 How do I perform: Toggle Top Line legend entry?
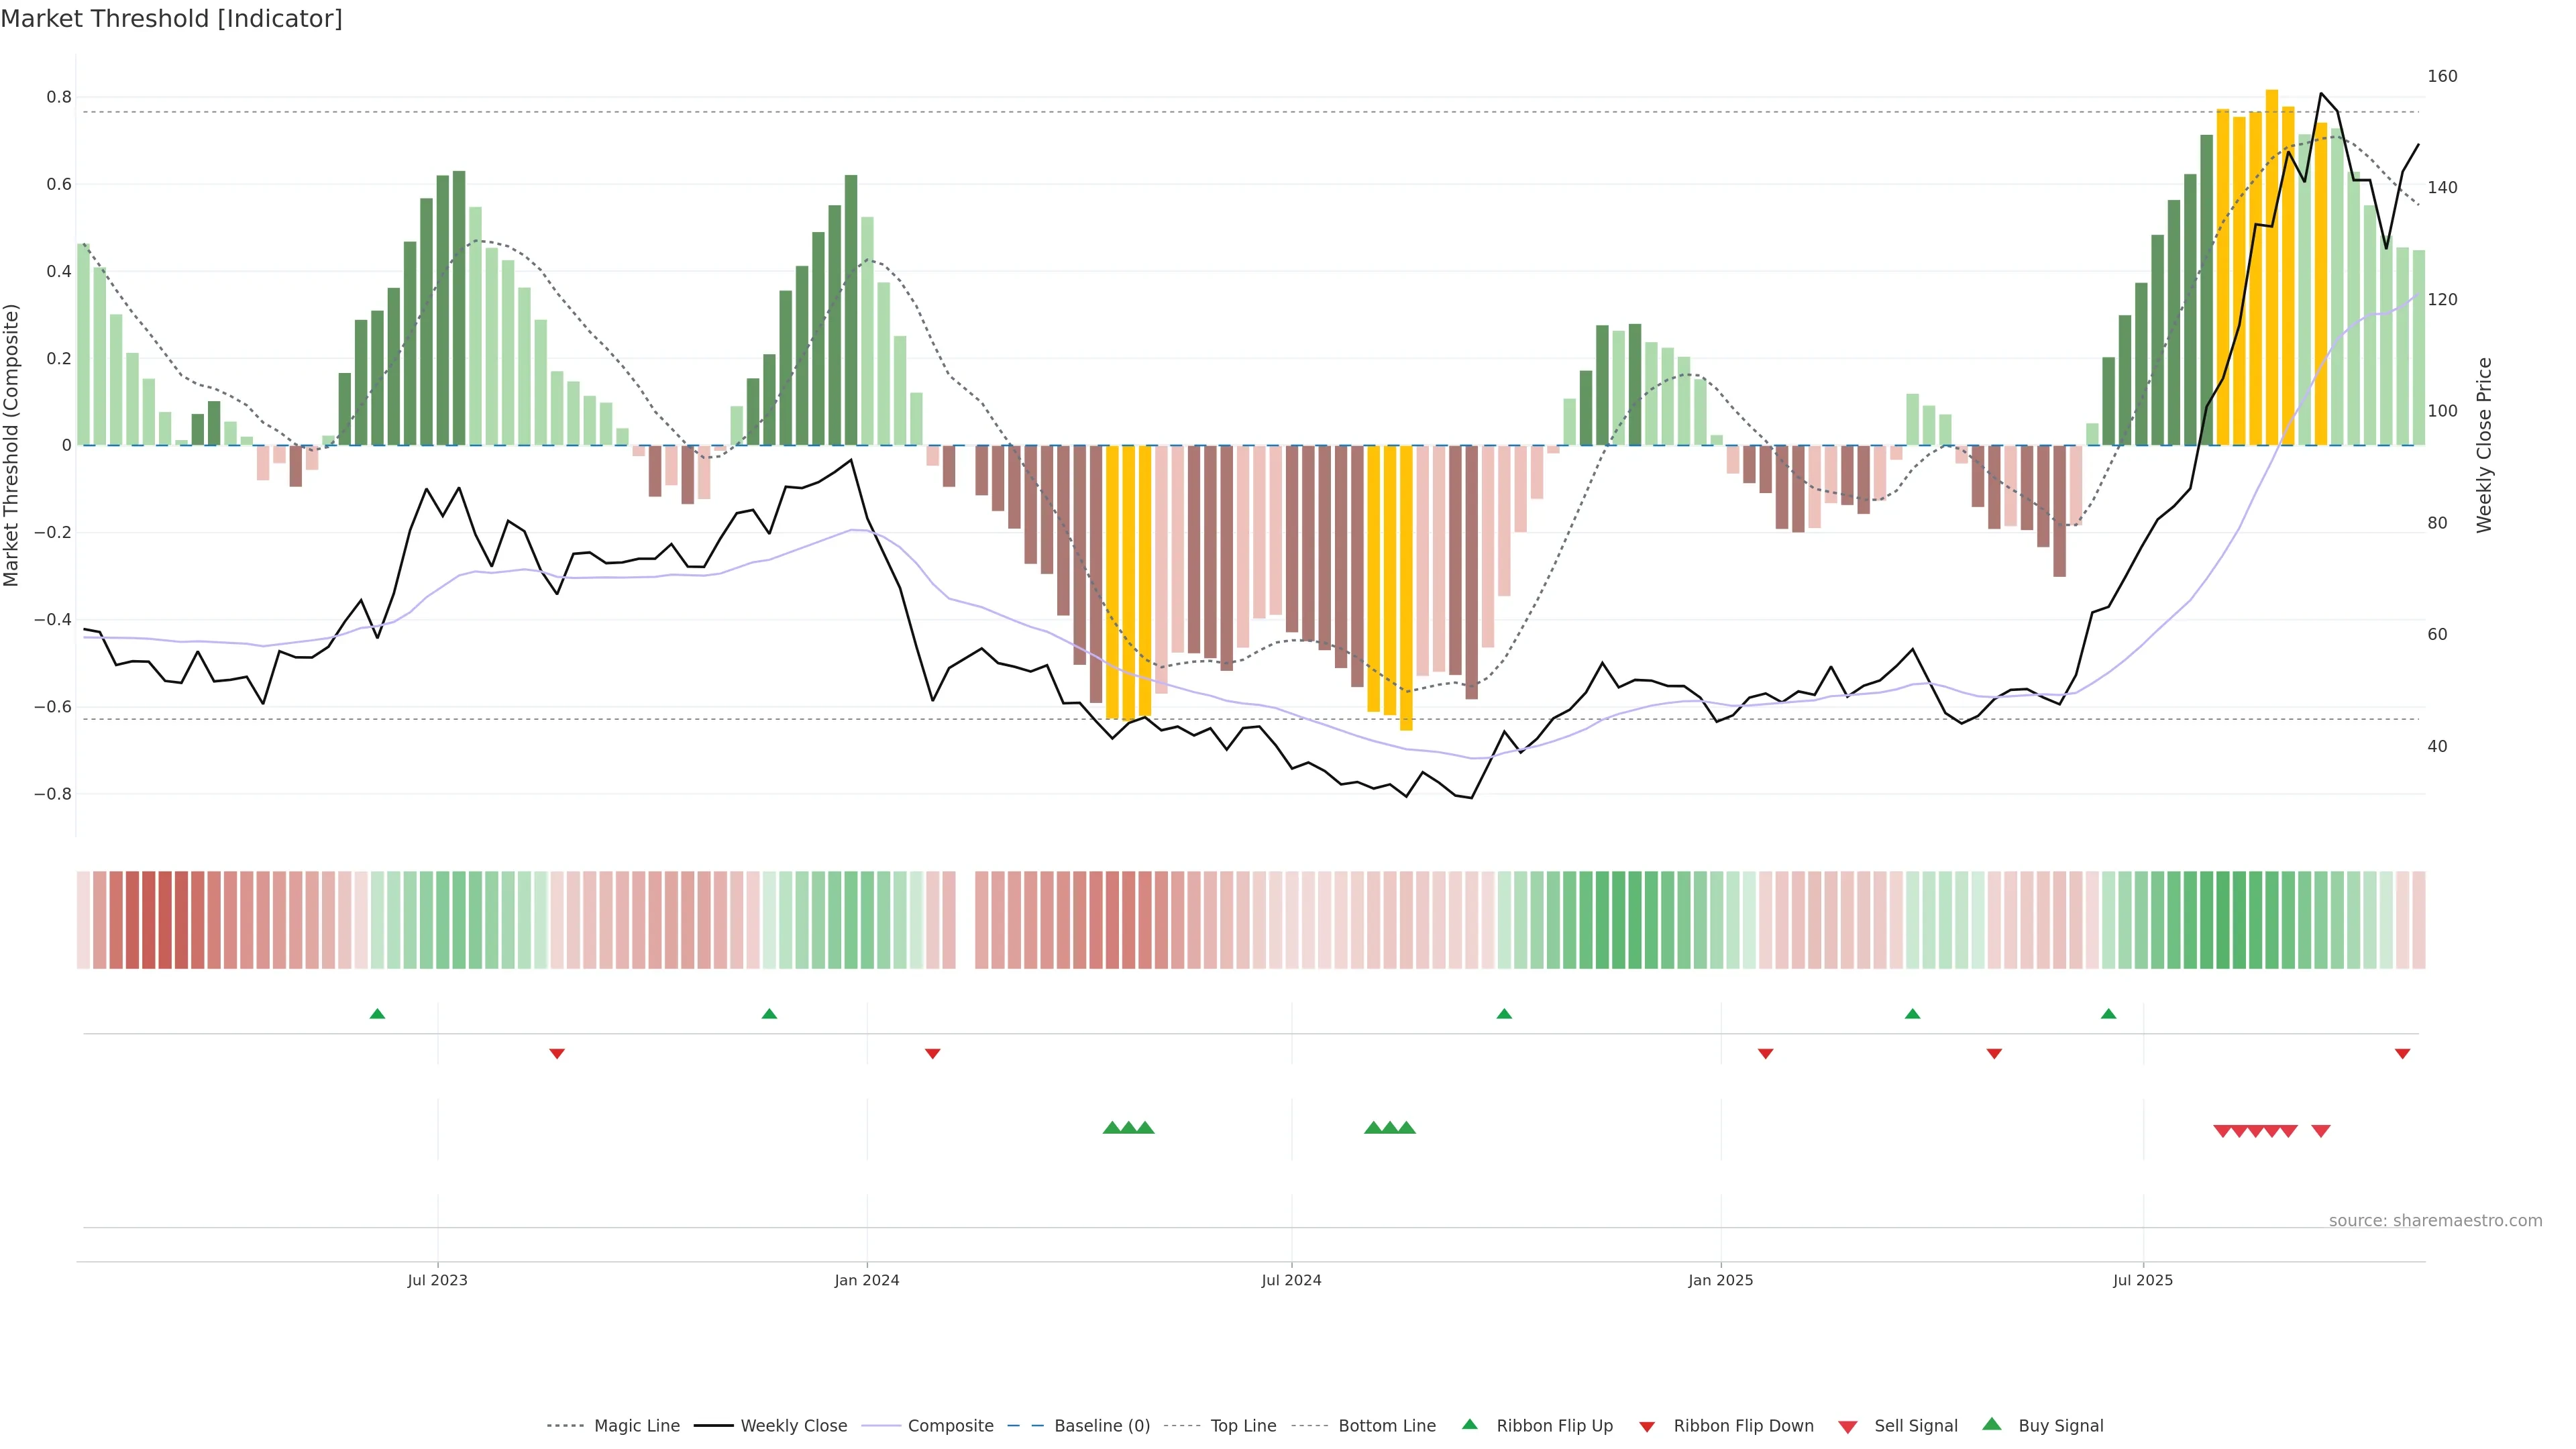point(1243,1426)
